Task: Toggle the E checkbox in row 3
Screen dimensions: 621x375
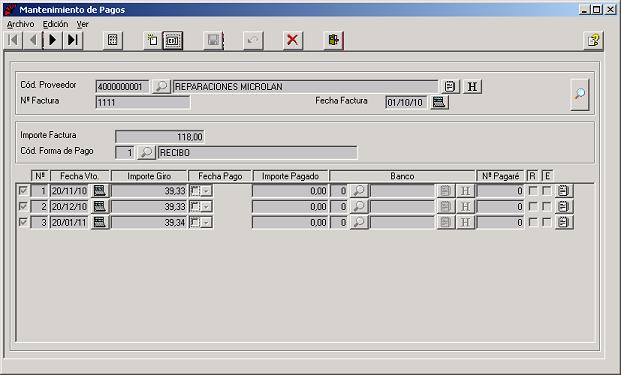Action: pos(547,222)
